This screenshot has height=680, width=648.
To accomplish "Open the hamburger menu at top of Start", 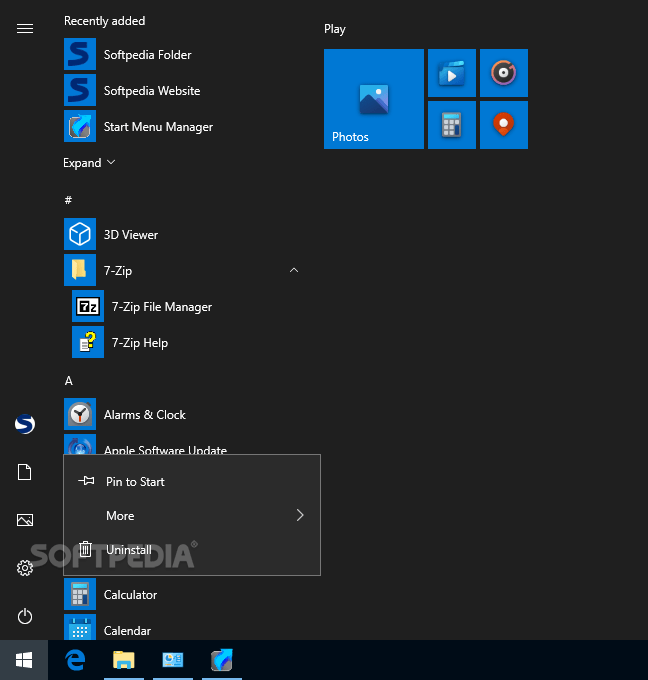I will 25,29.
